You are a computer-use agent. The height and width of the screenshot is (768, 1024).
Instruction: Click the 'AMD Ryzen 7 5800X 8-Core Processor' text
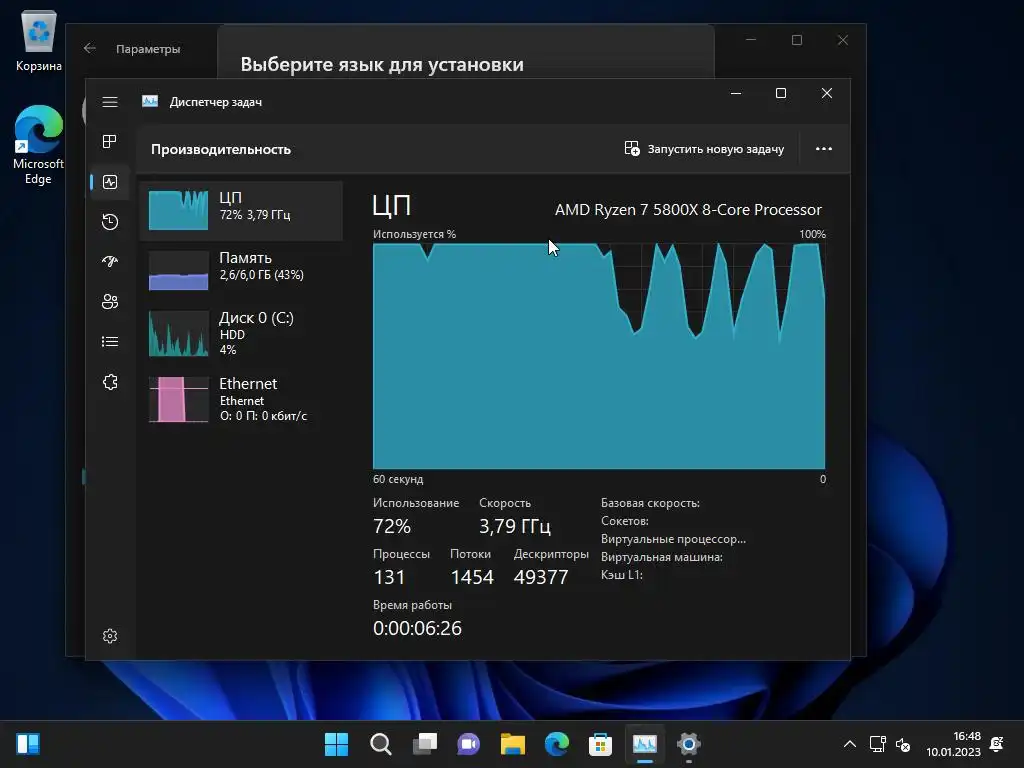(688, 210)
